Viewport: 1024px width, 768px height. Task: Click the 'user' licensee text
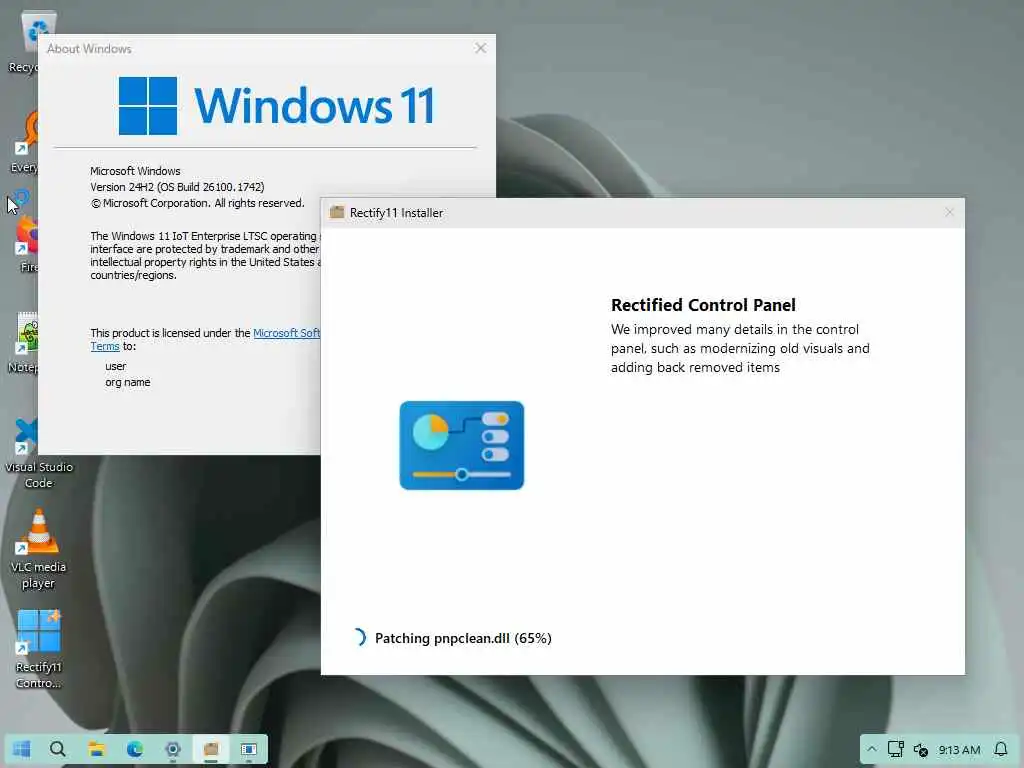pos(116,366)
